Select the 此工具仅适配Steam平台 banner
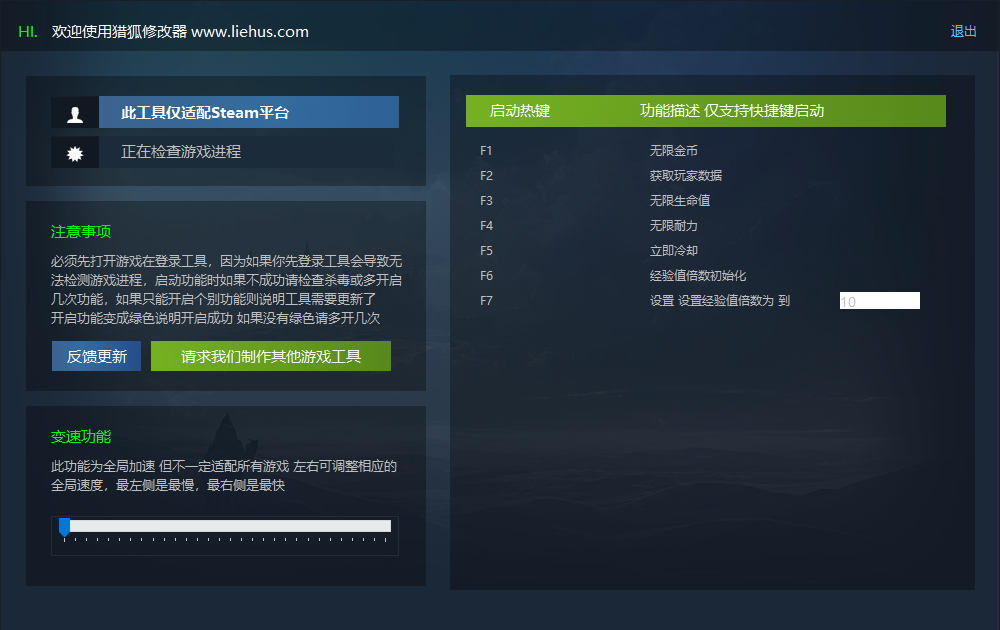Image resolution: width=1000 pixels, height=630 pixels. click(x=249, y=113)
